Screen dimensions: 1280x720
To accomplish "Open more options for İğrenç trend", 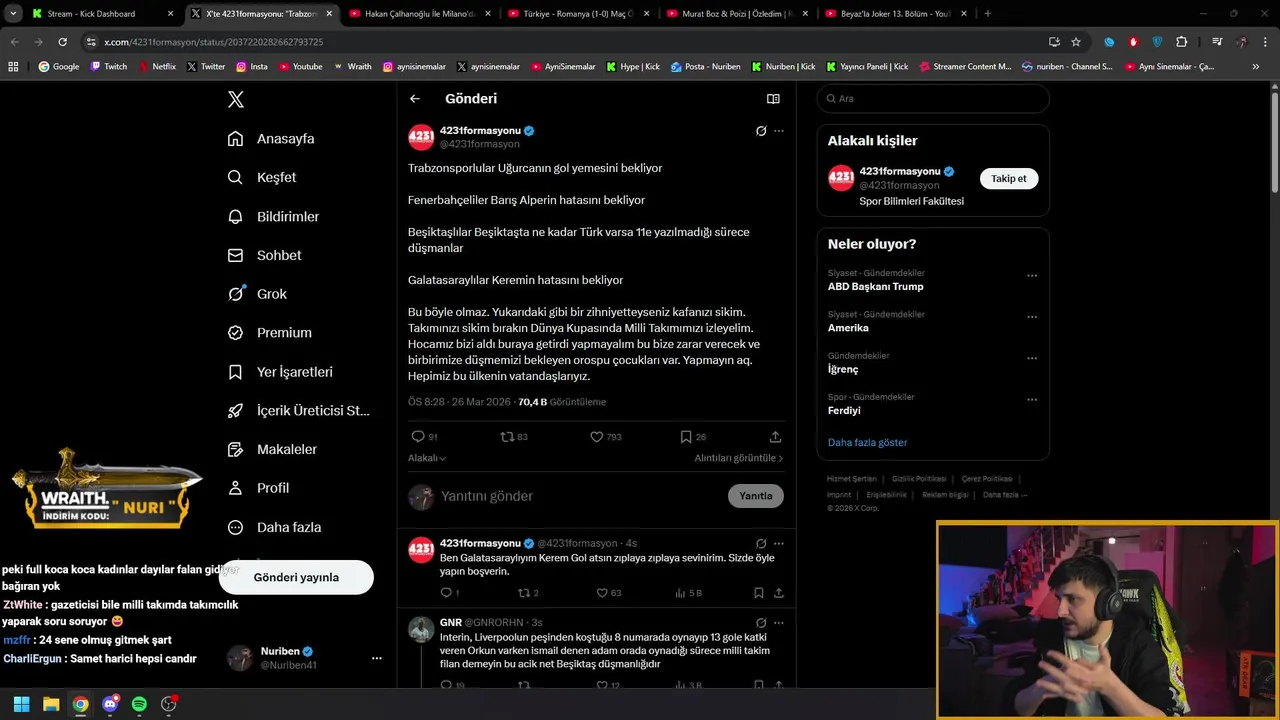I will (x=1032, y=358).
